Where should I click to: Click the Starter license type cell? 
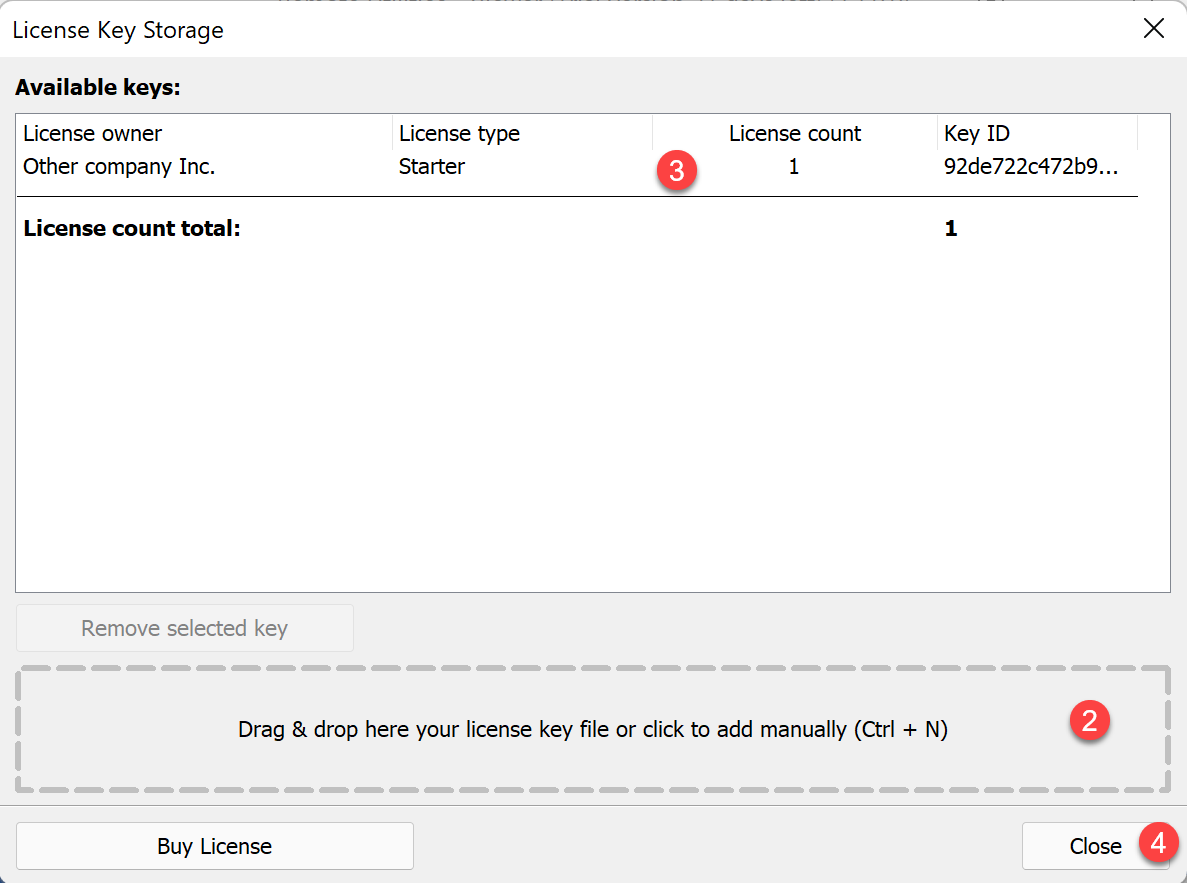[x=431, y=166]
